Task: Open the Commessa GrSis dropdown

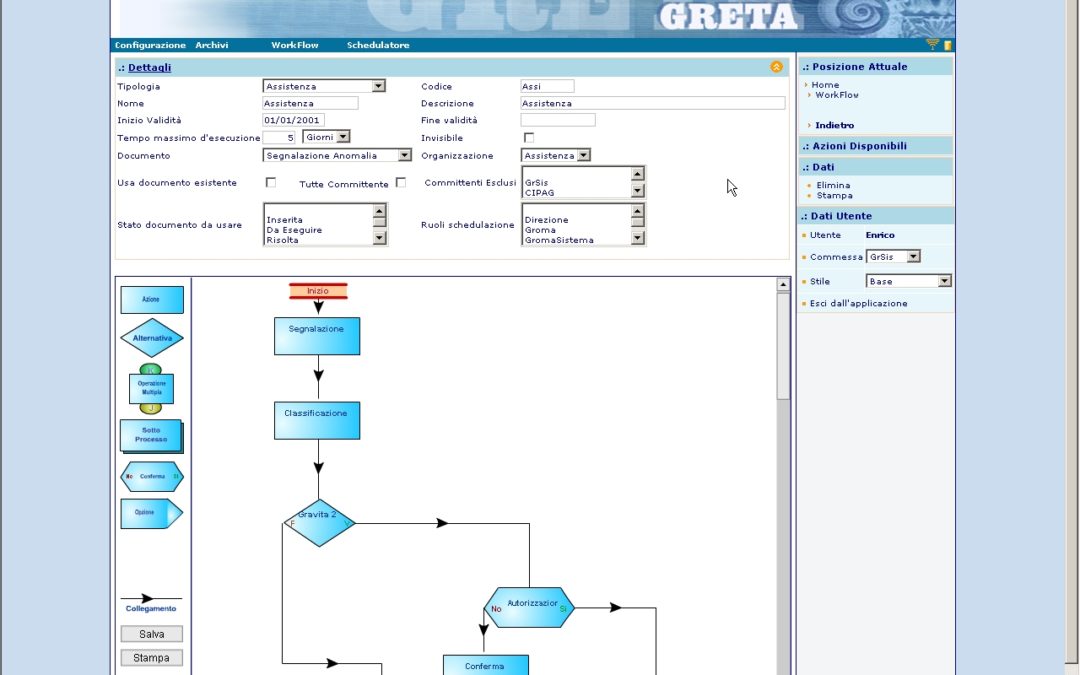Action: click(893, 257)
